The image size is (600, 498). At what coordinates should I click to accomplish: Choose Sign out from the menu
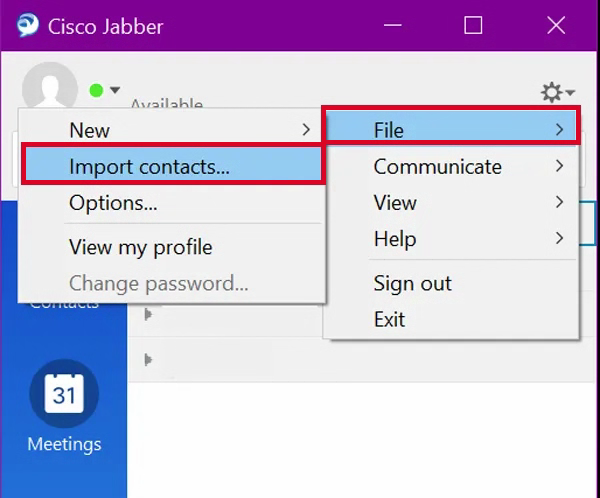(451, 283)
